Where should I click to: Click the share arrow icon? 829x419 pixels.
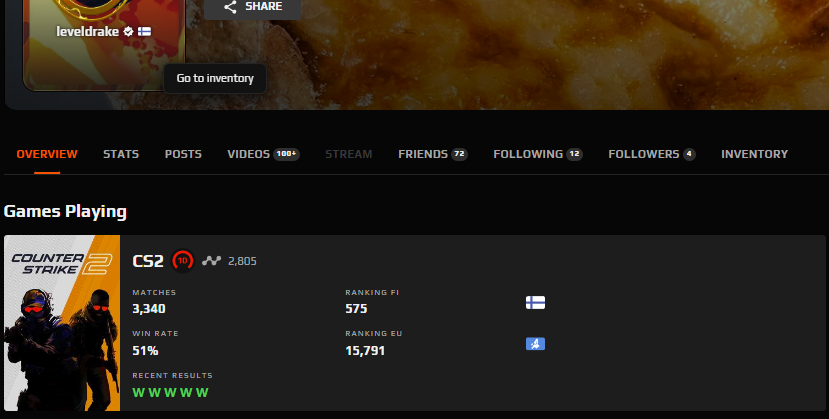click(x=230, y=7)
